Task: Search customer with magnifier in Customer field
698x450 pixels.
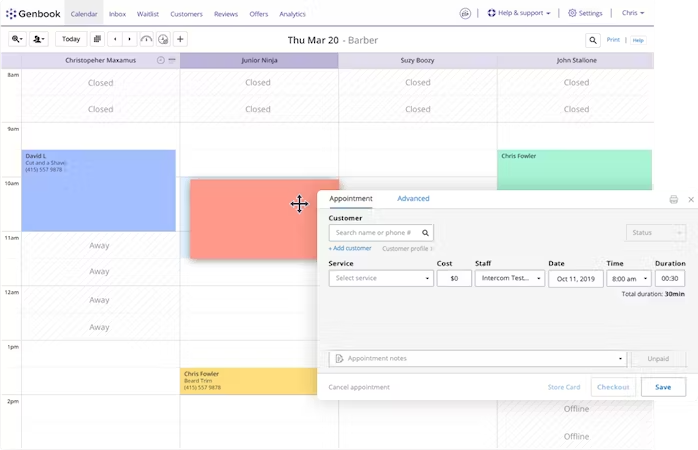Action: (425, 233)
